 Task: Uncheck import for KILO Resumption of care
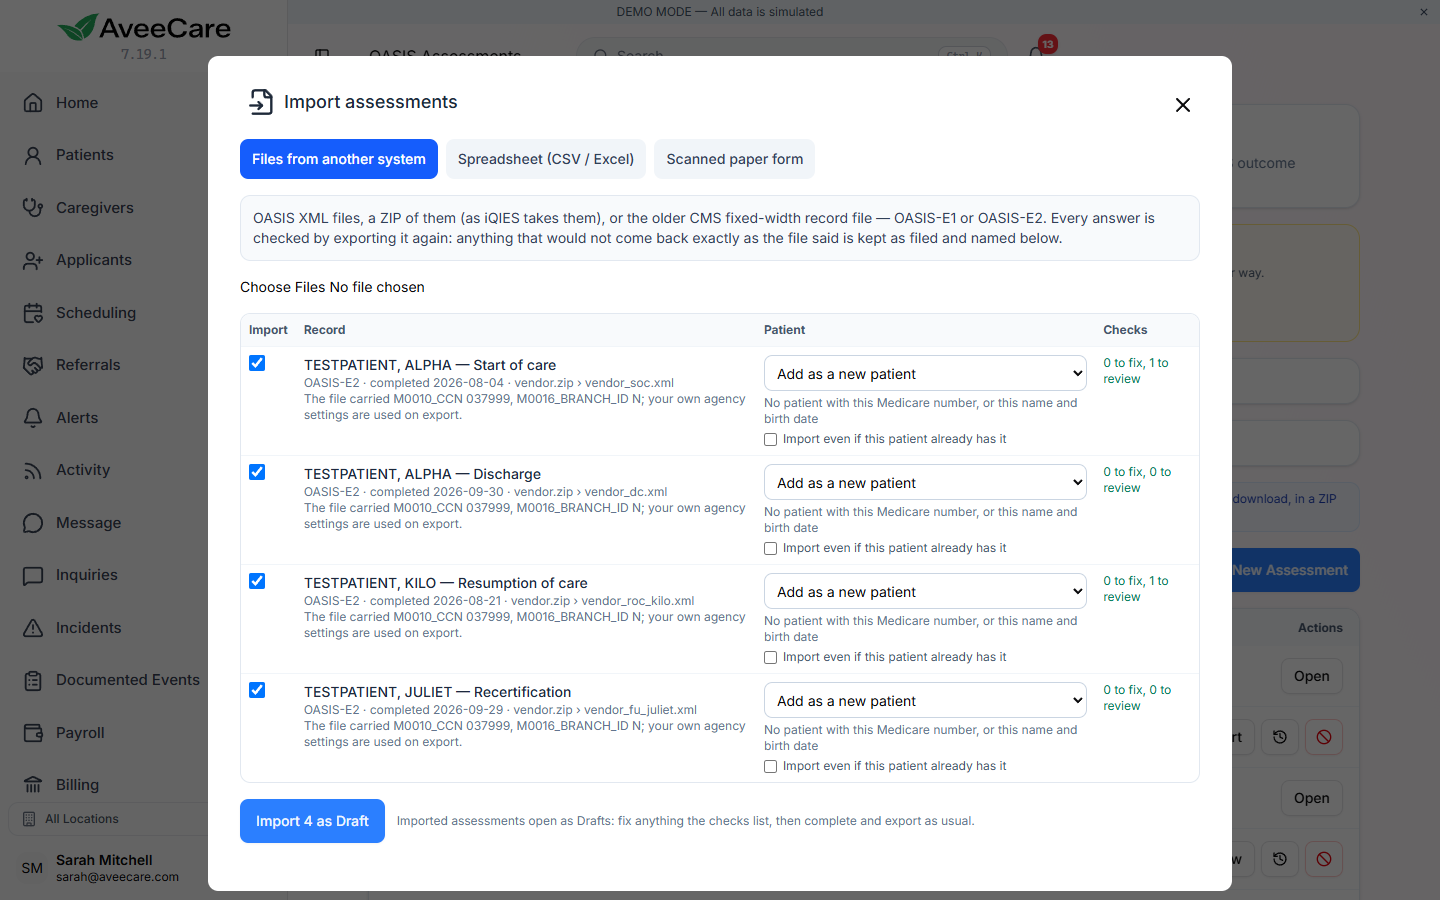257,581
